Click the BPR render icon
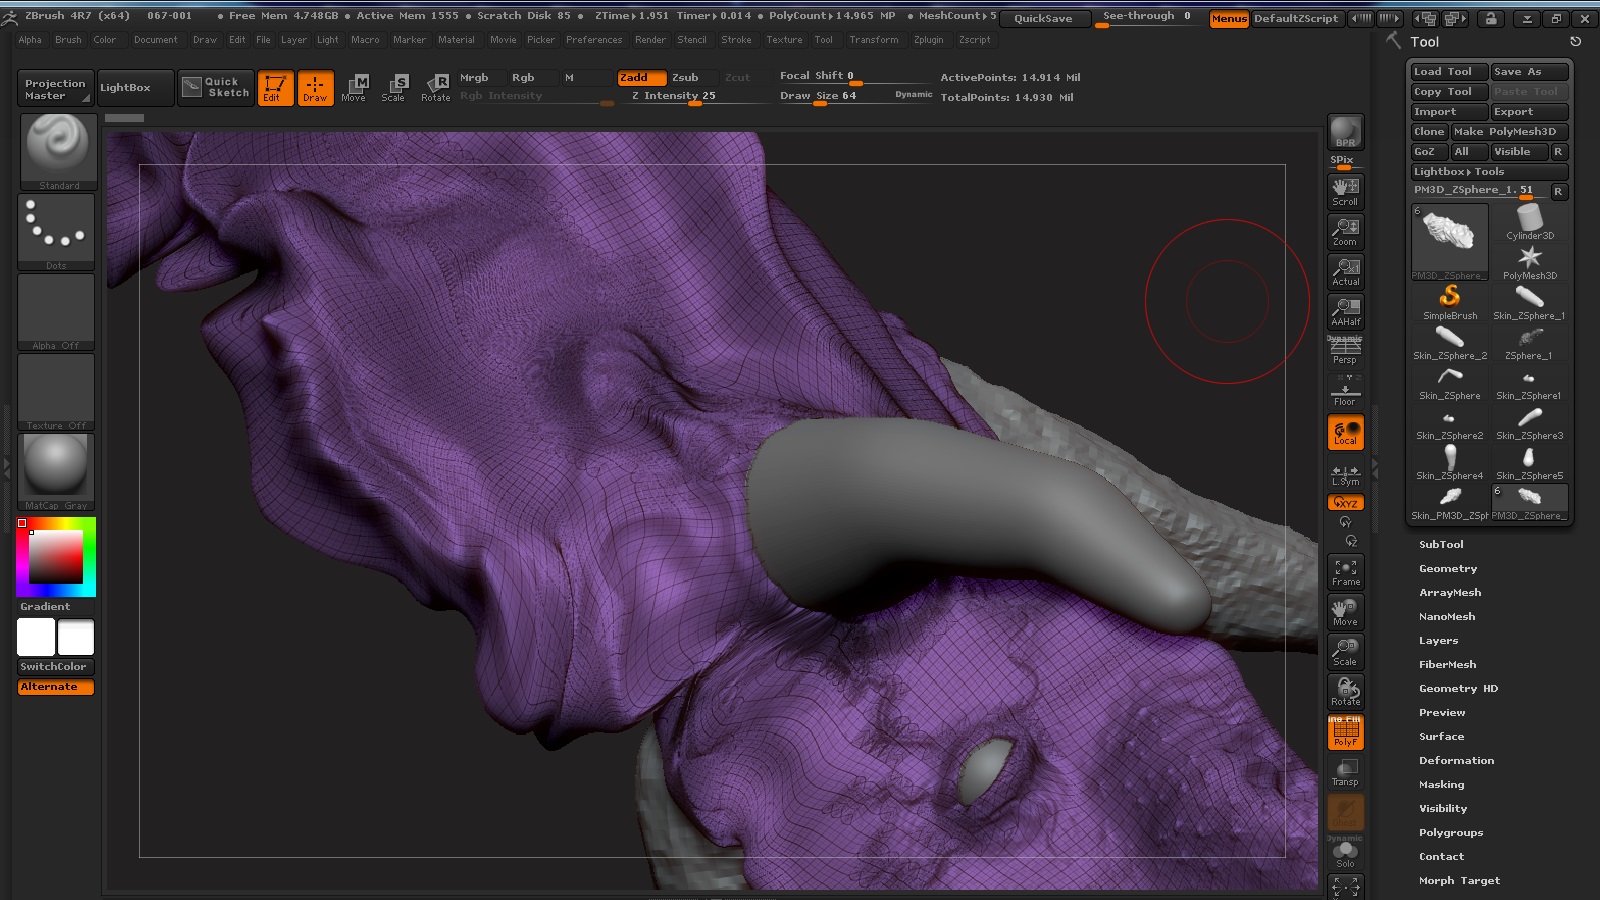This screenshot has height=900, width=1600. pos(1345,131)
